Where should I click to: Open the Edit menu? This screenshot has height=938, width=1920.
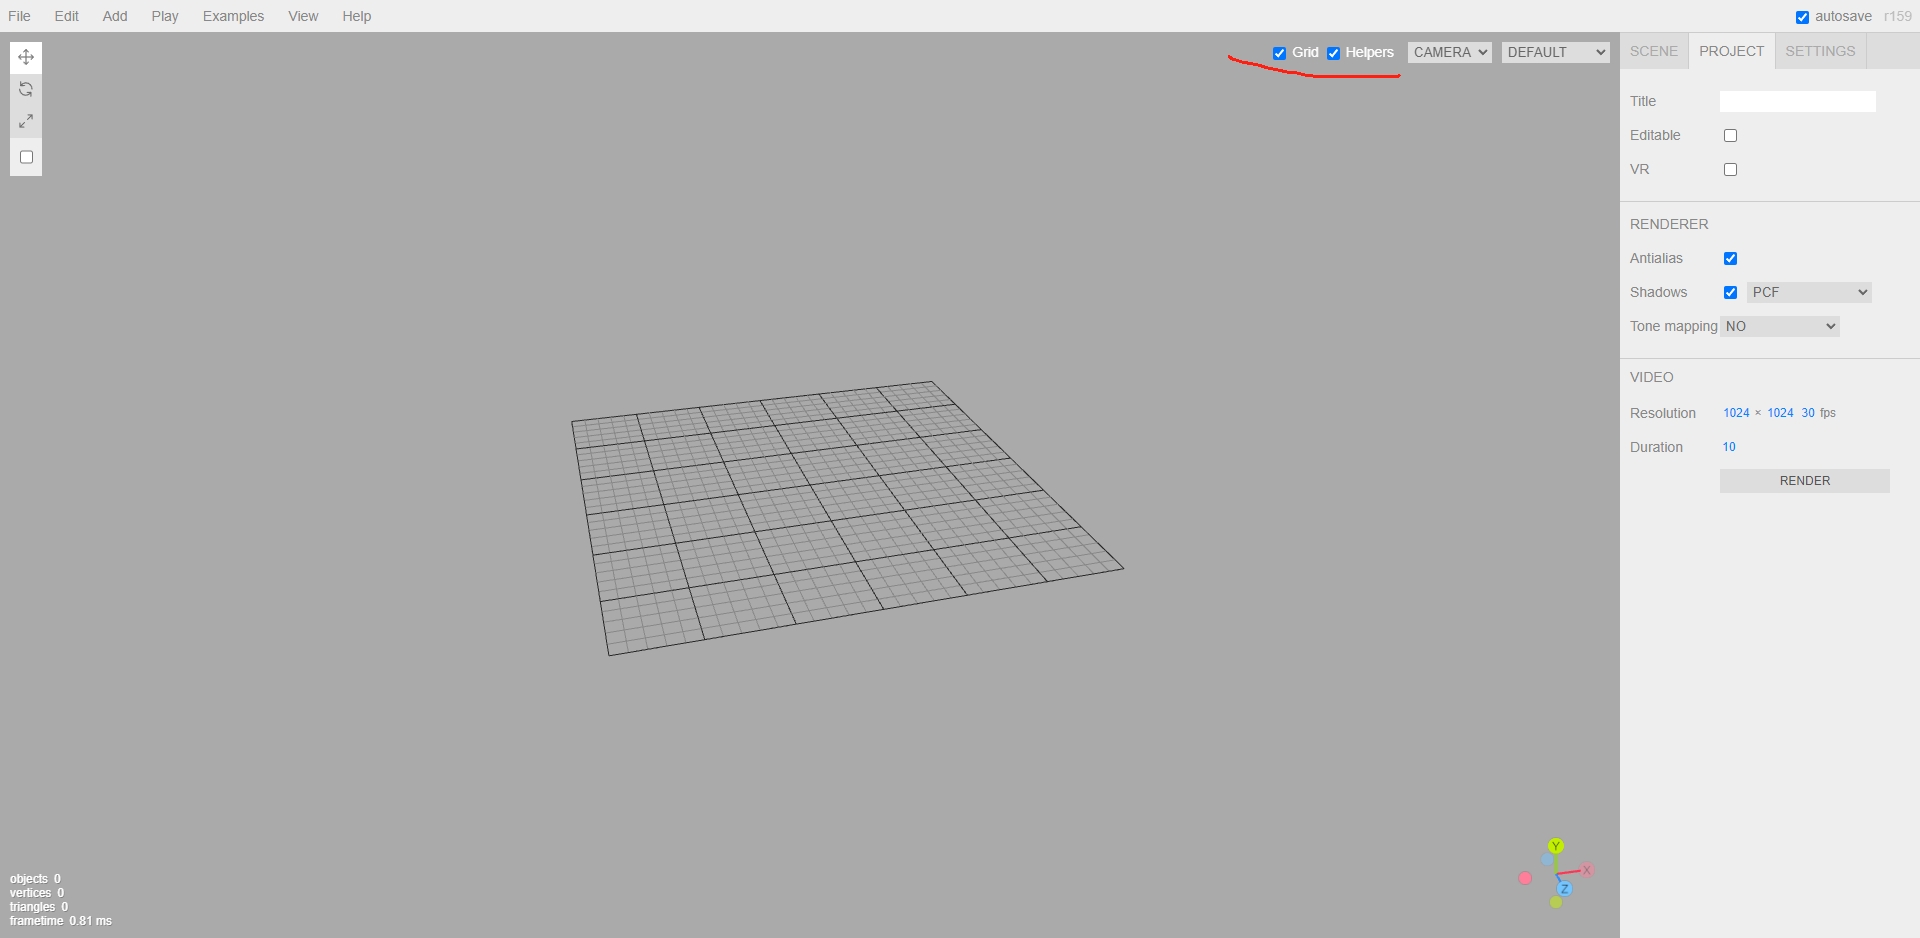(67, 16)
